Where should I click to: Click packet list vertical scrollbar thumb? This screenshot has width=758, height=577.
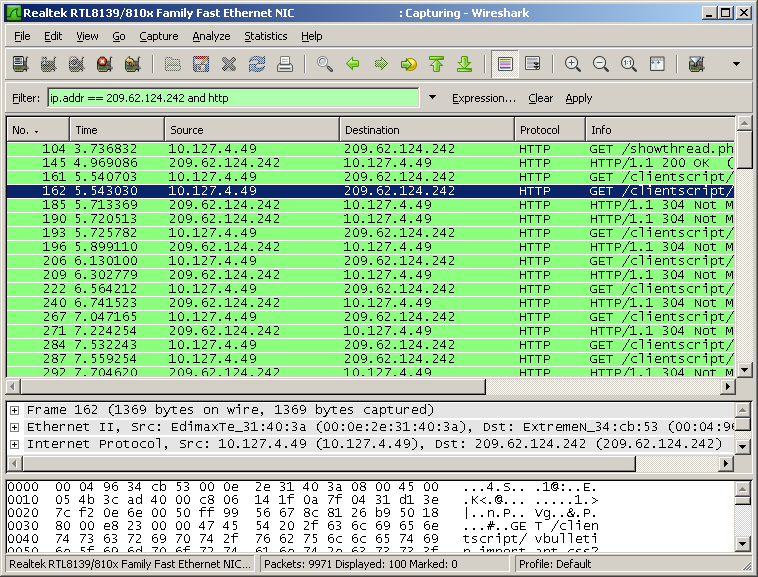[745, 149]
